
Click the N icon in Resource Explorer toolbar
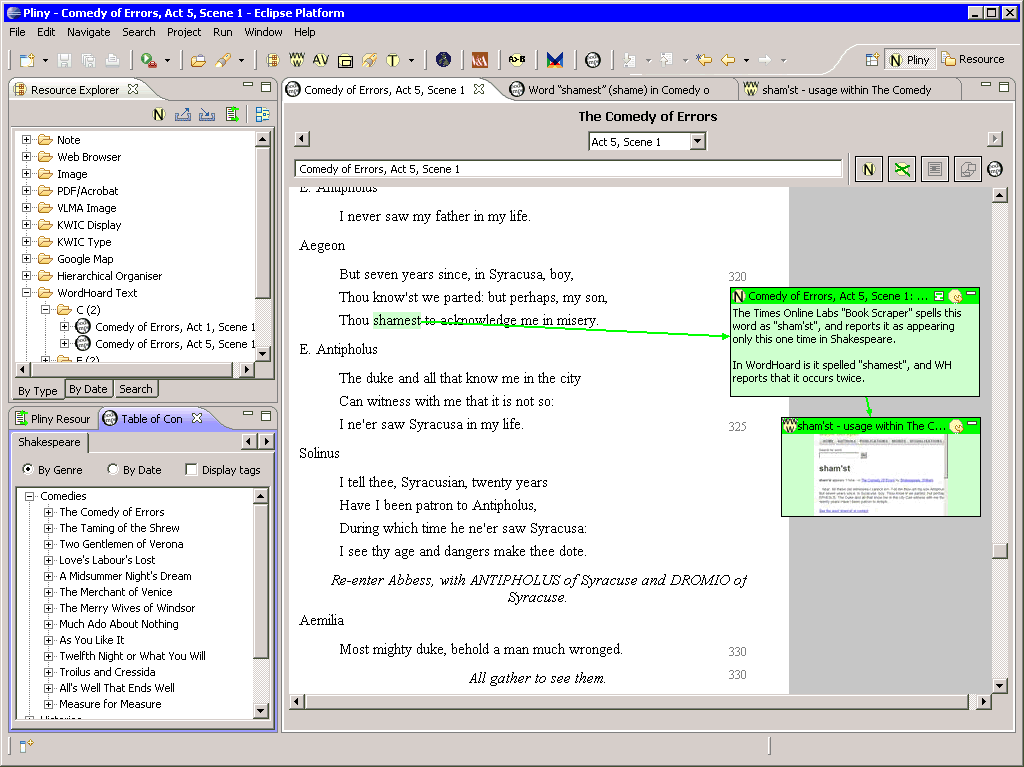click(x=159, y=115)
